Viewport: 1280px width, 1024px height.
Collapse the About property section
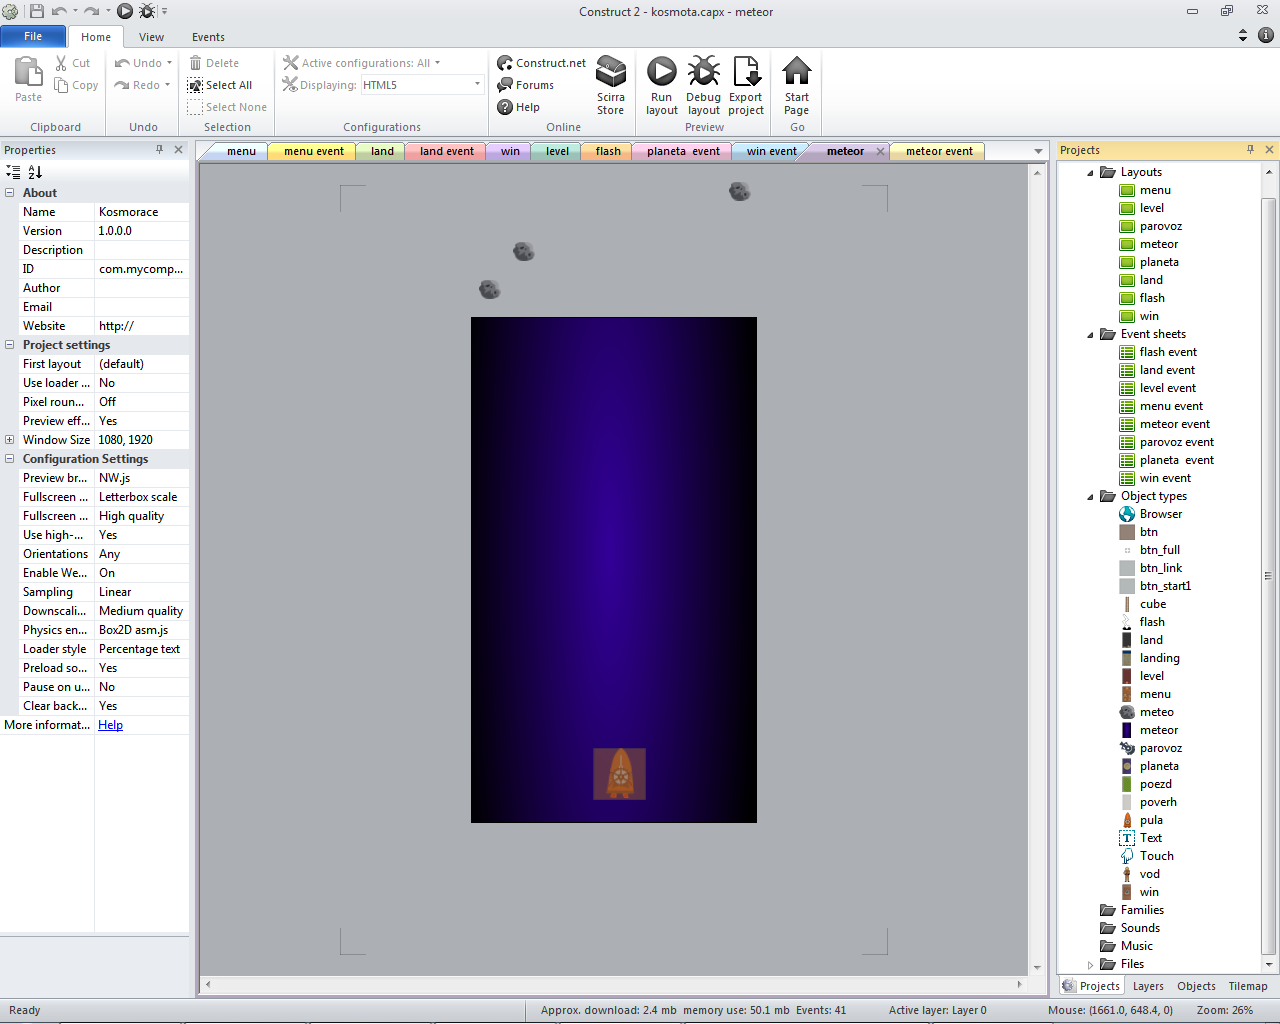[x=10, y=193]
